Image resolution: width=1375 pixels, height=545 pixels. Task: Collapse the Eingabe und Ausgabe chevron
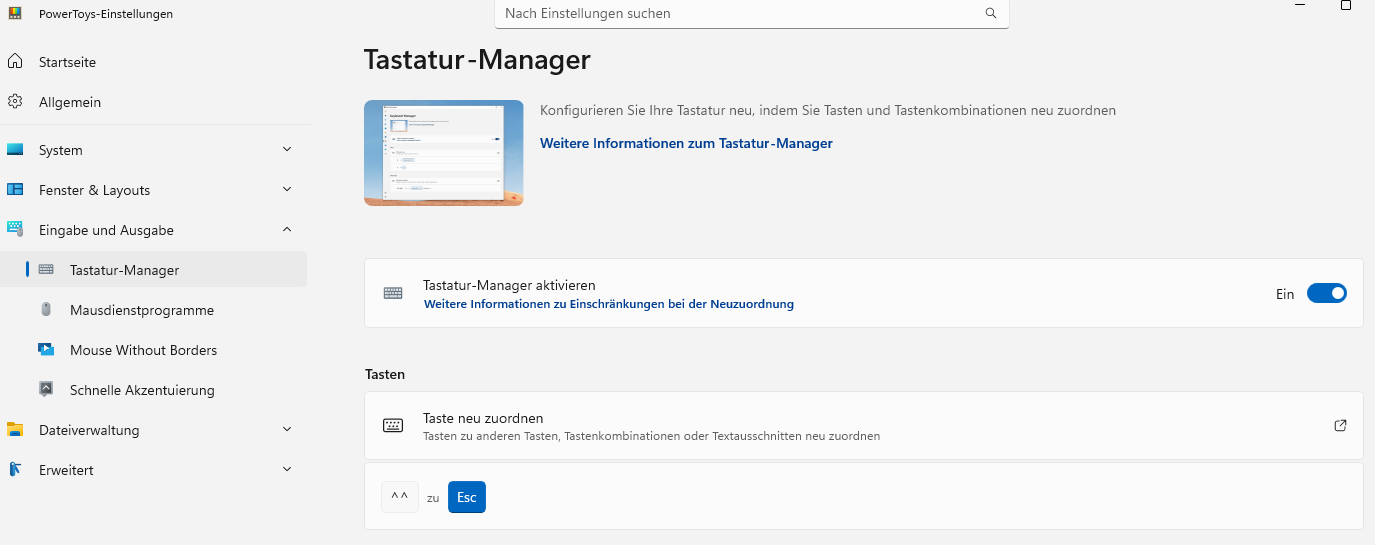point(287,230)
